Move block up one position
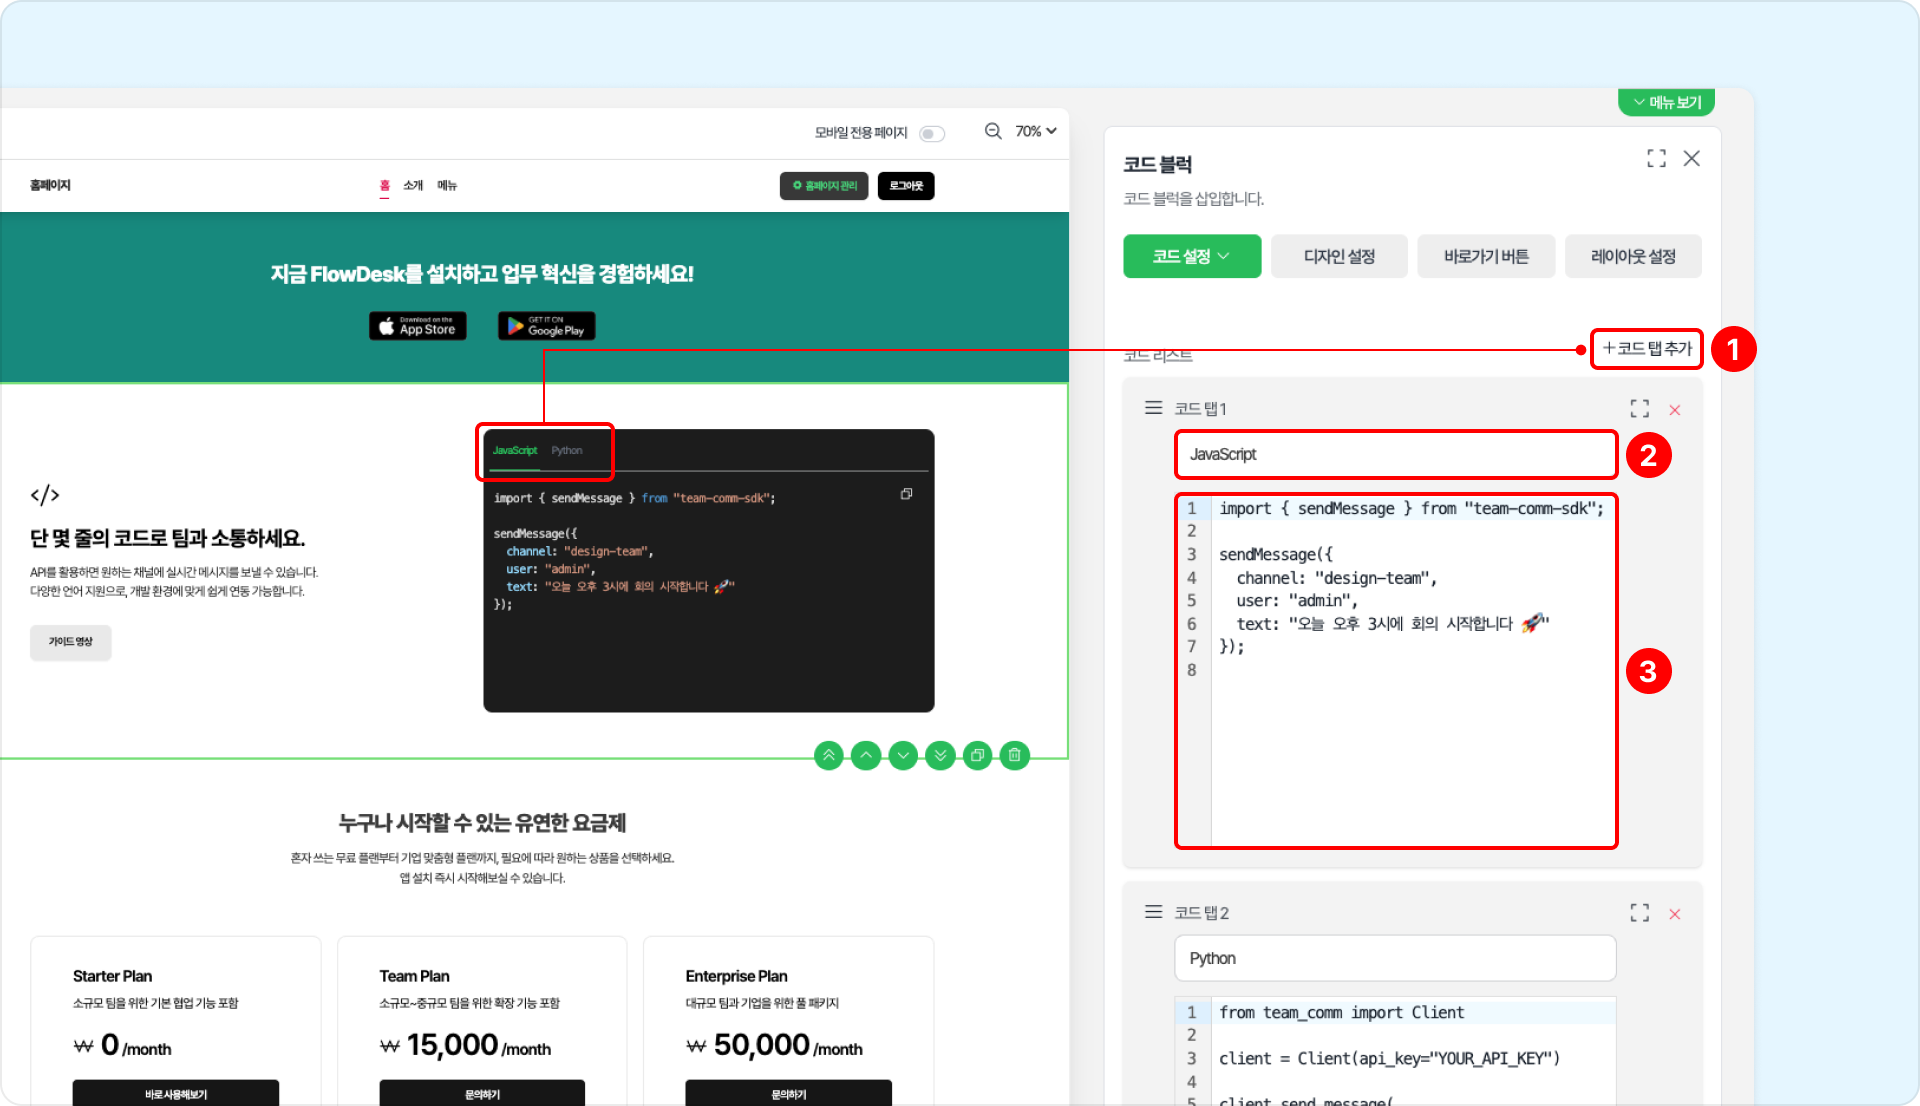The height and width of the screenshot is (1106, 1920). pos(866,756)
